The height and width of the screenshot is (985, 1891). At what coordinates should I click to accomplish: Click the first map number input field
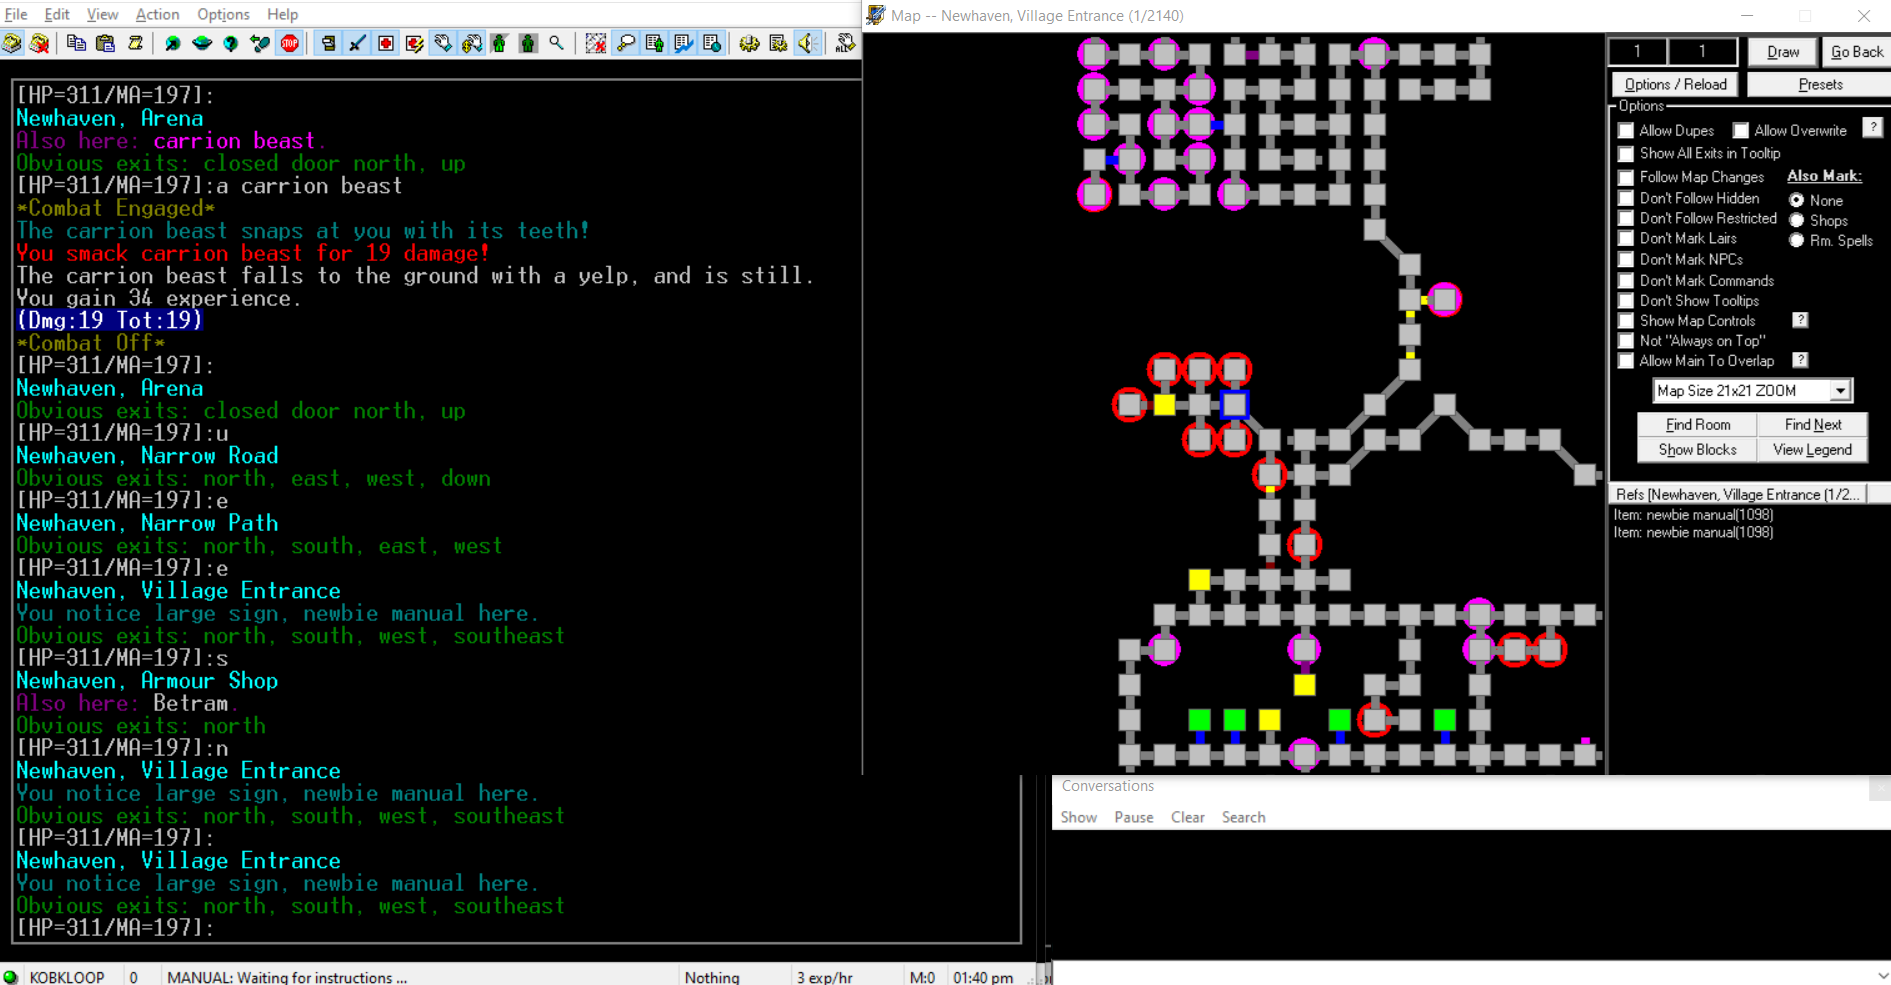click(x=1637, y=51)
